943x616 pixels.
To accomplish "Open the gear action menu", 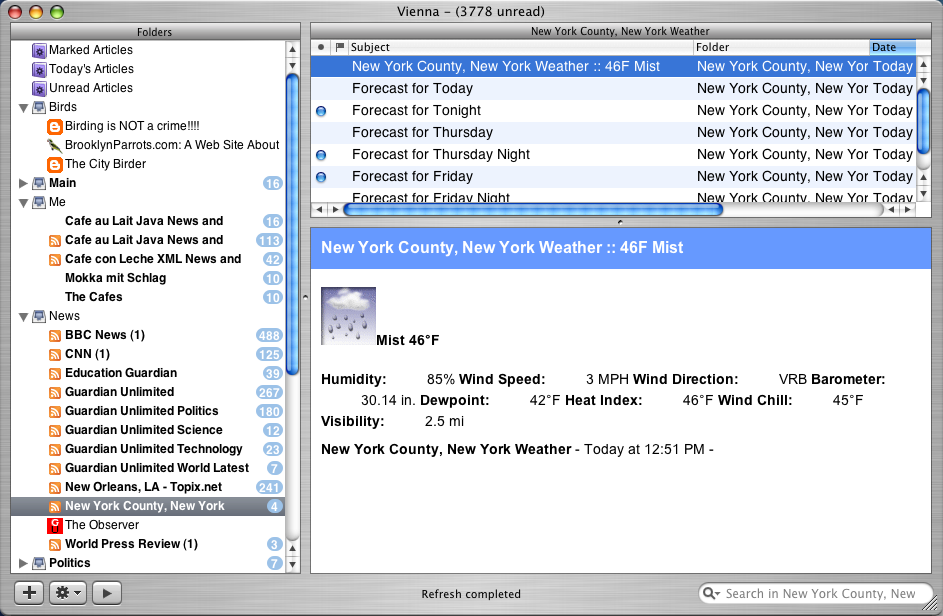I will (68, 592).
